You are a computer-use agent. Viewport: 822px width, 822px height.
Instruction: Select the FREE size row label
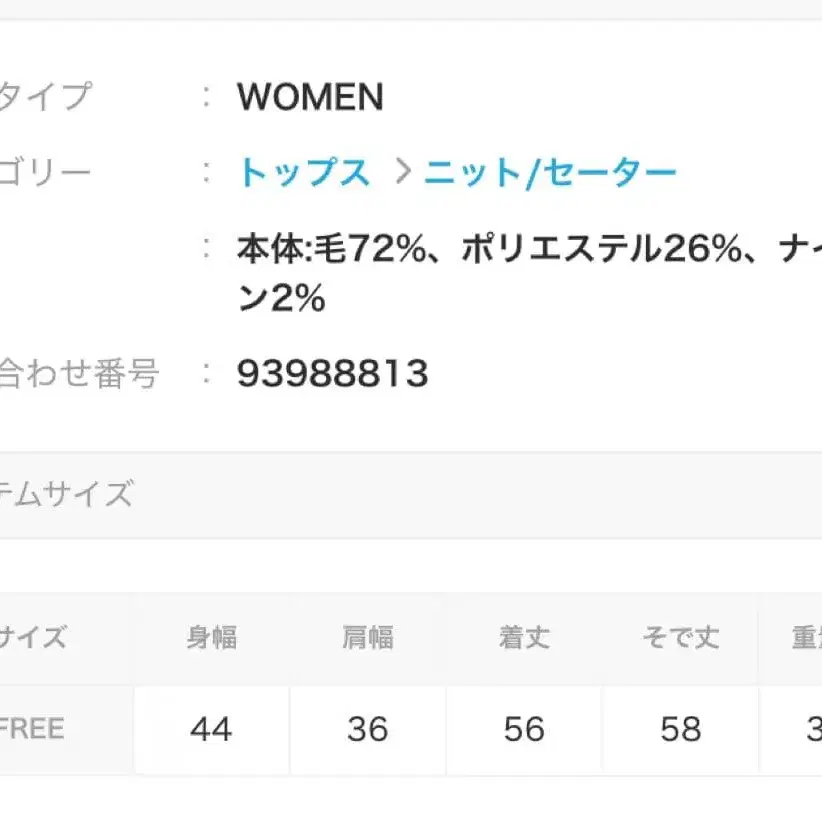click(32, 730)
